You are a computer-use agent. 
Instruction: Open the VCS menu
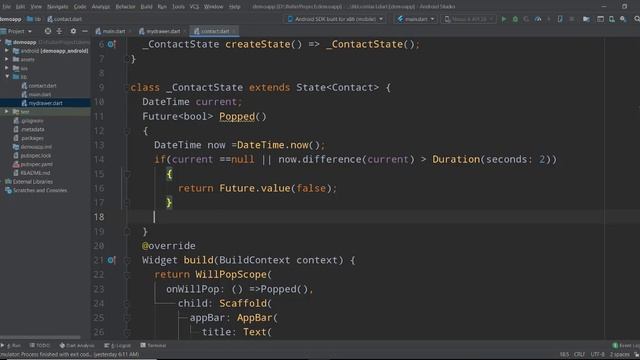194,7
